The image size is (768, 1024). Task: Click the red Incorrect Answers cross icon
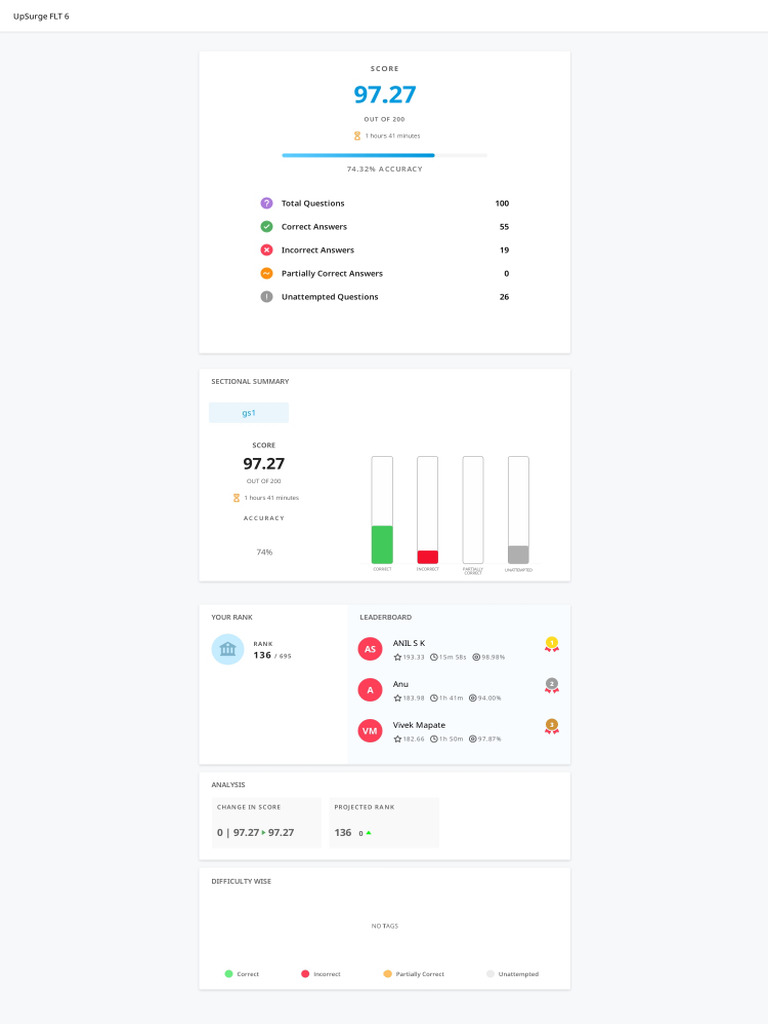tap(266, 249)
